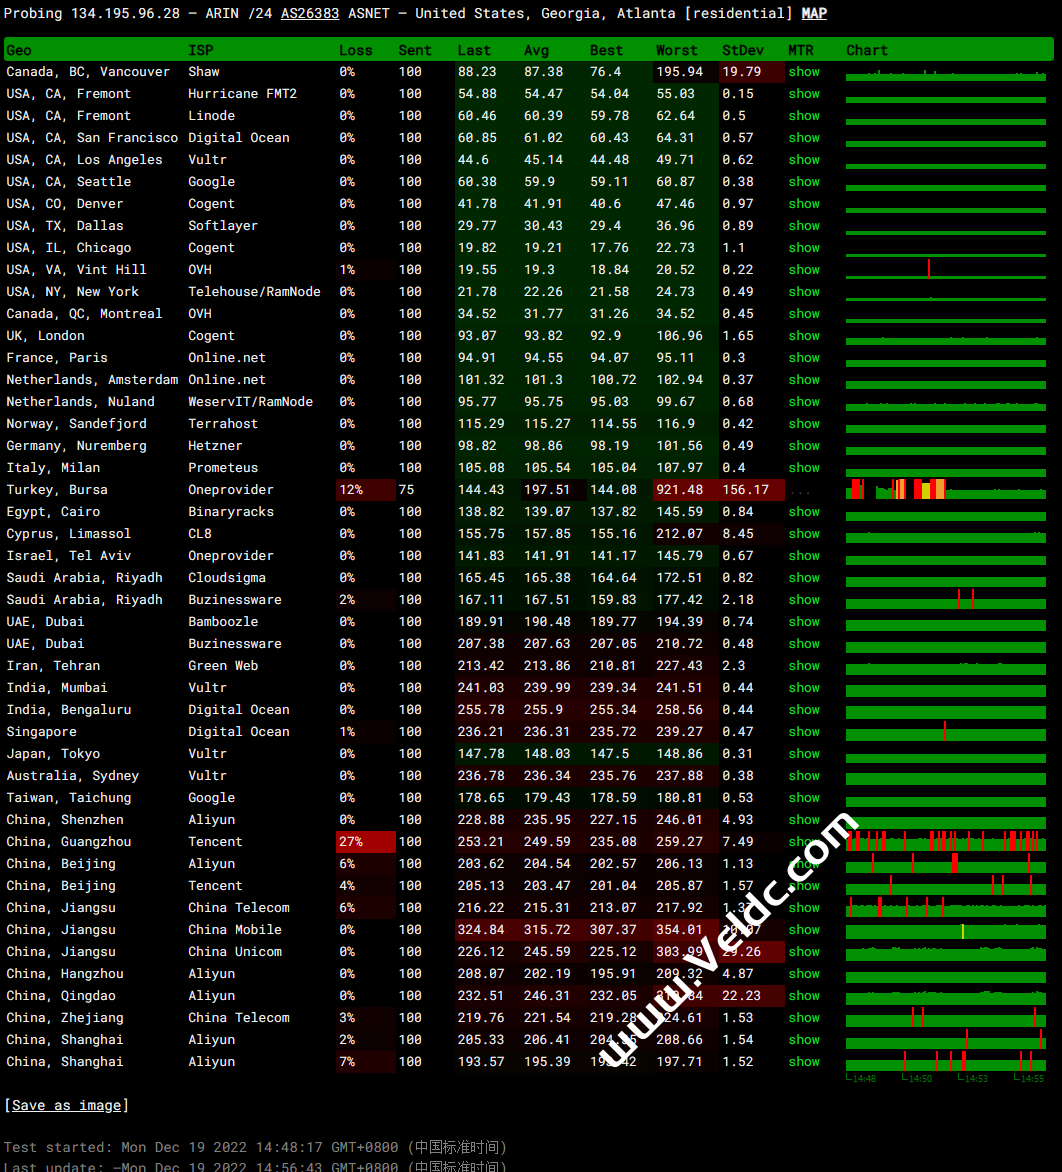Screen dimensions: 1062x1172
Task: Show MTR for Nuremberg Hetzner row
Action: click(803, 445)
